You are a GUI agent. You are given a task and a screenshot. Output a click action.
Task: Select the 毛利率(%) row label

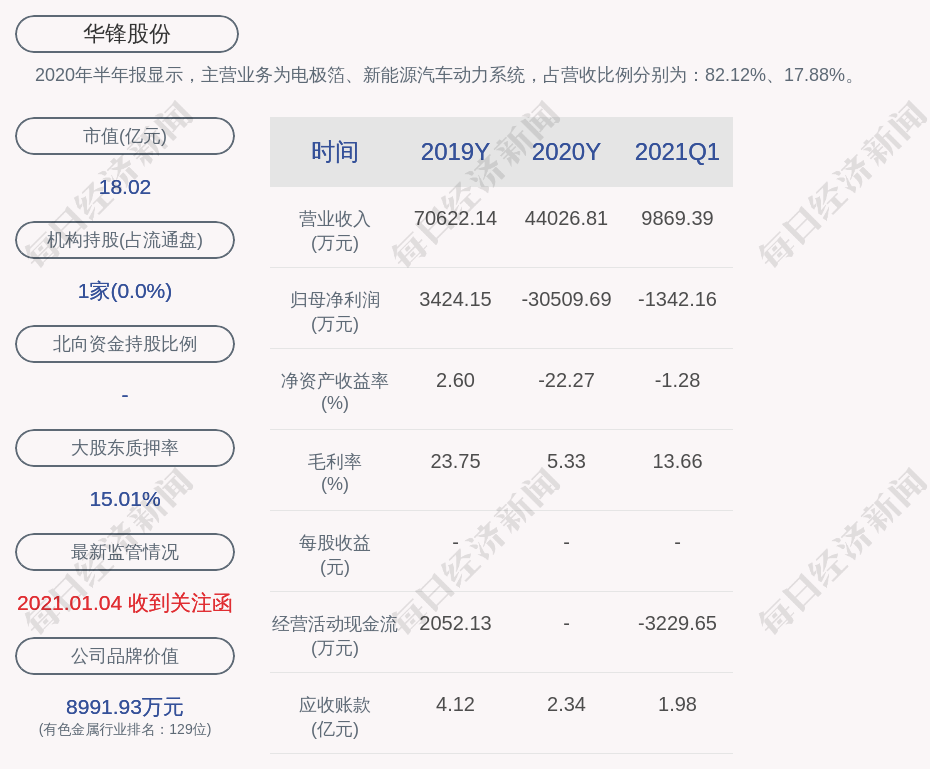pos(335,473)
